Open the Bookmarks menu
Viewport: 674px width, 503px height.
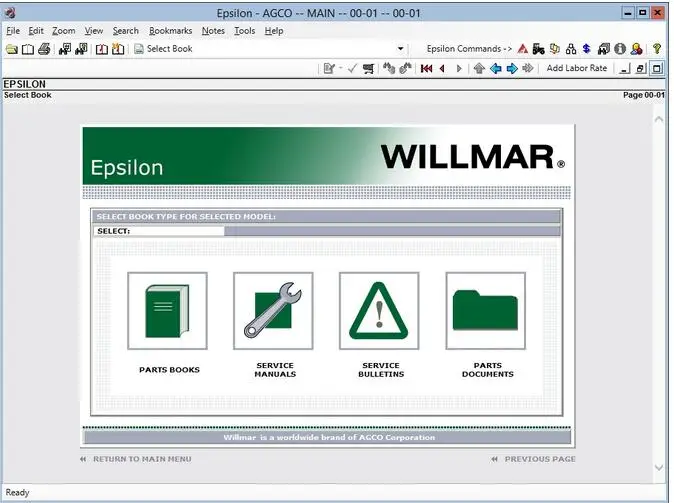click(x=171, y=31)
